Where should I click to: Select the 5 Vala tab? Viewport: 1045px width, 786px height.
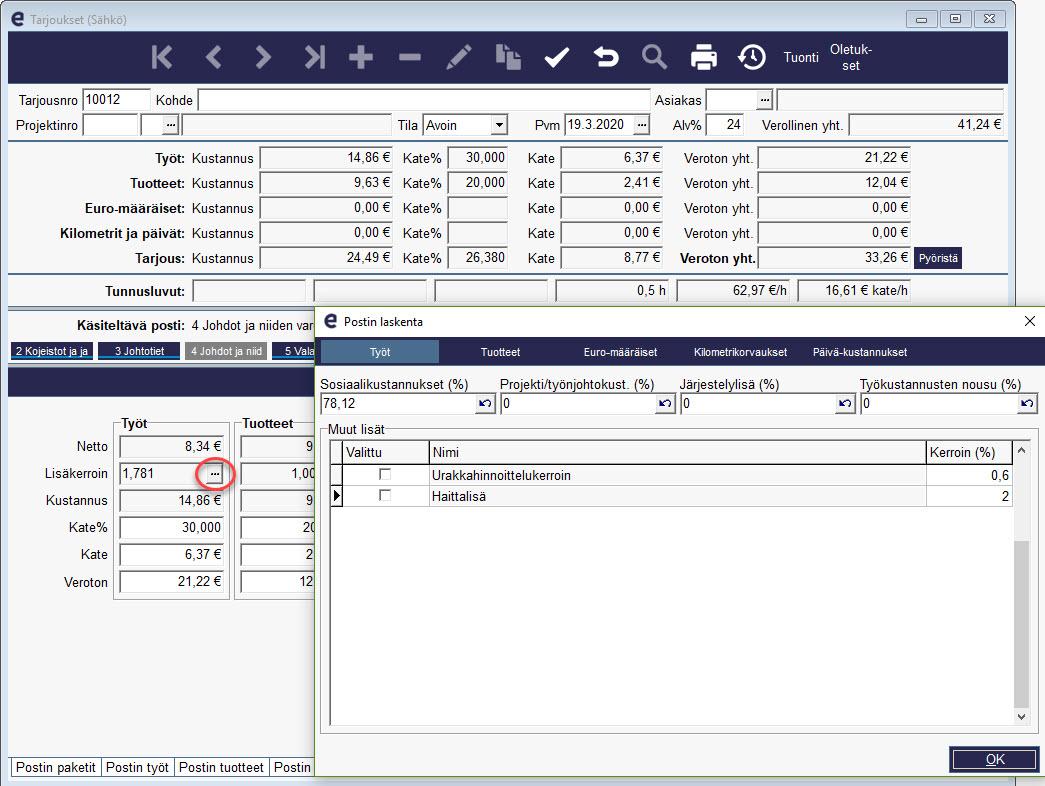pos(294,351)
